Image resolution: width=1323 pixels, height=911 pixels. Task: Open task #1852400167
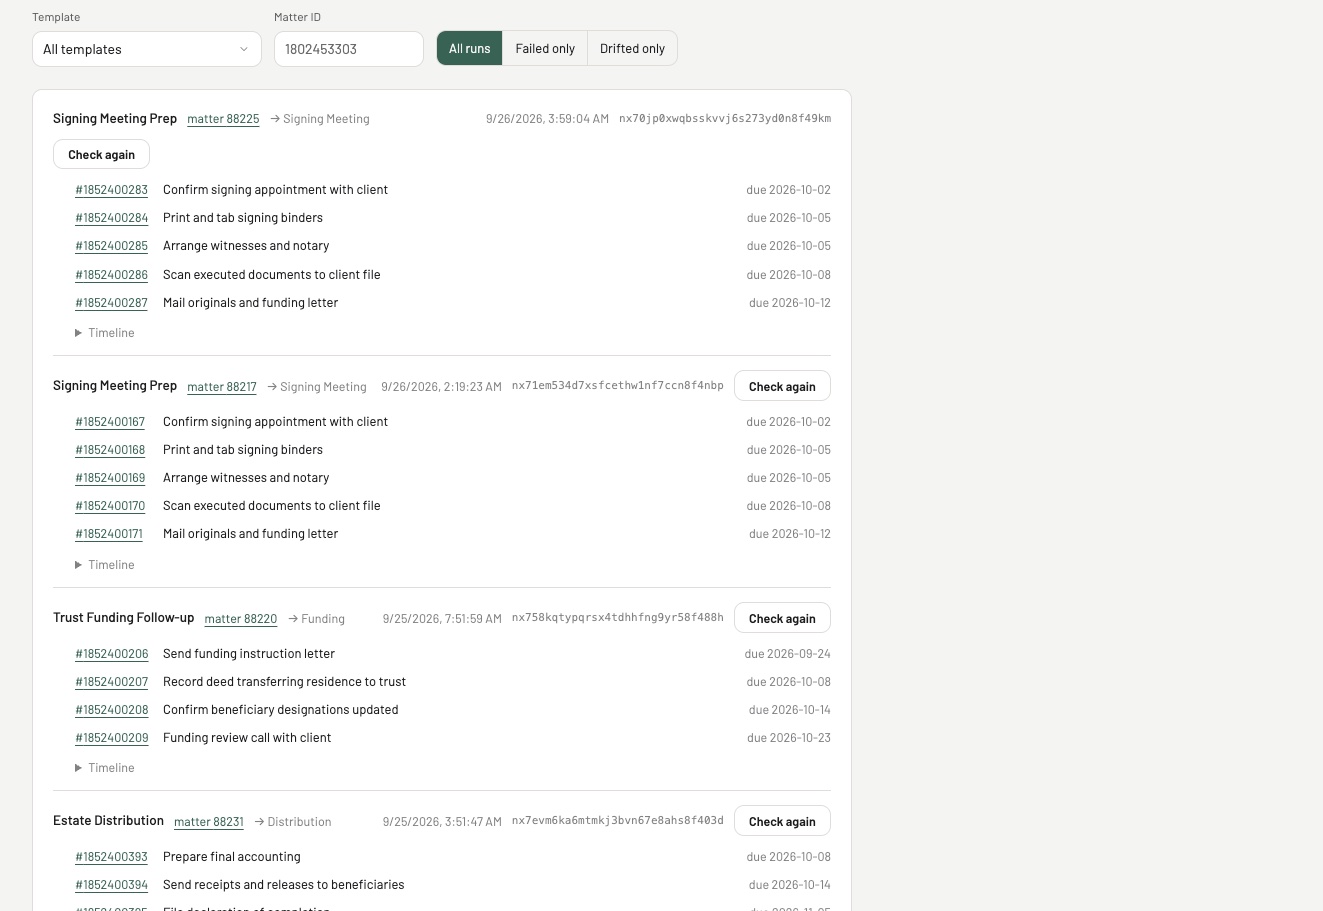(110, 422)
